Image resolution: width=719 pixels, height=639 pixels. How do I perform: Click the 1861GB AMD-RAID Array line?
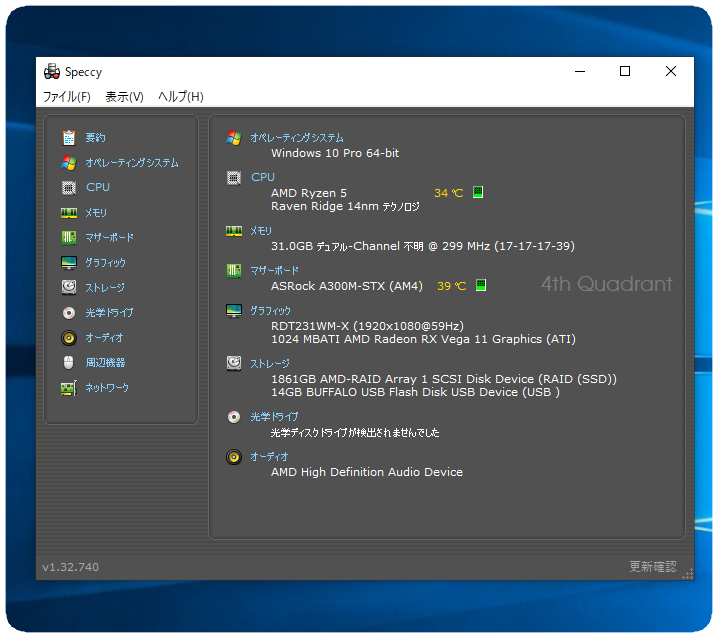coord(444,379)
